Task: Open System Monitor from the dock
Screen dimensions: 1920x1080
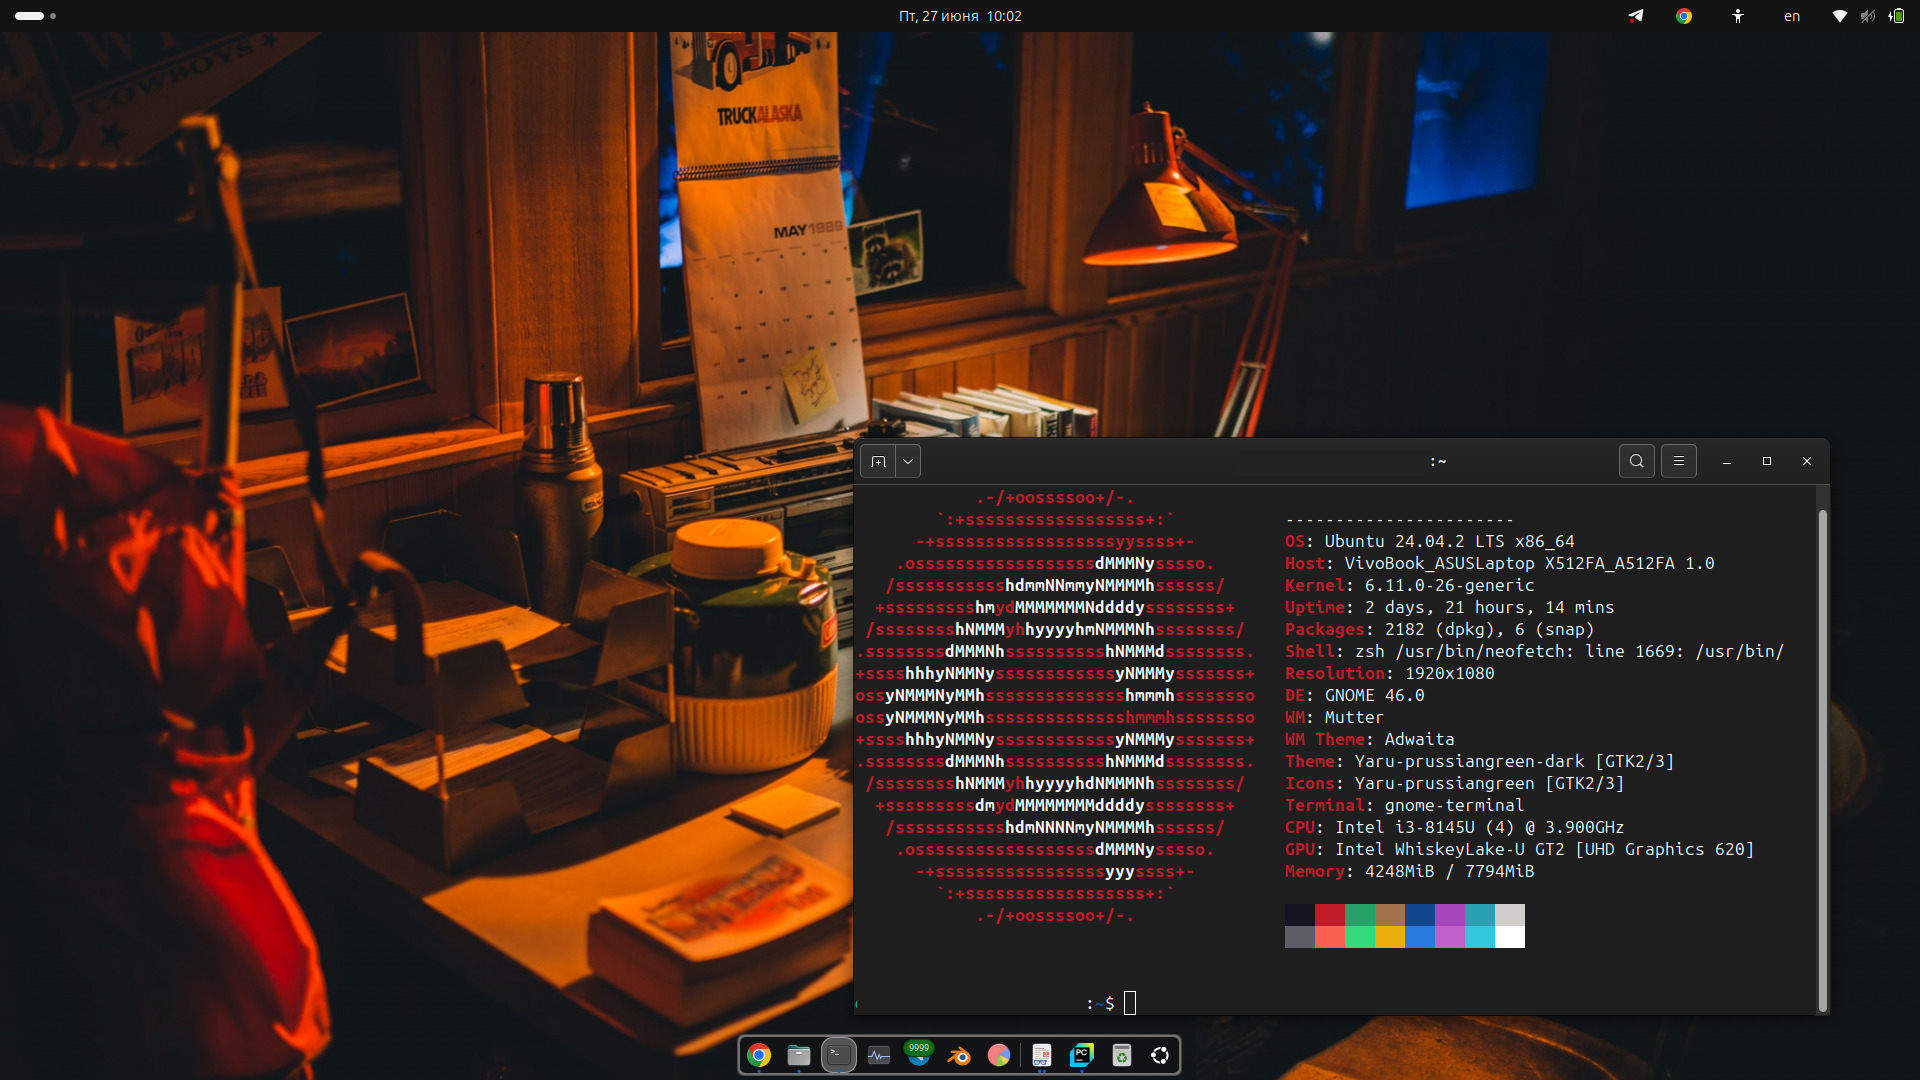Action: click(x=879, y=1055)
